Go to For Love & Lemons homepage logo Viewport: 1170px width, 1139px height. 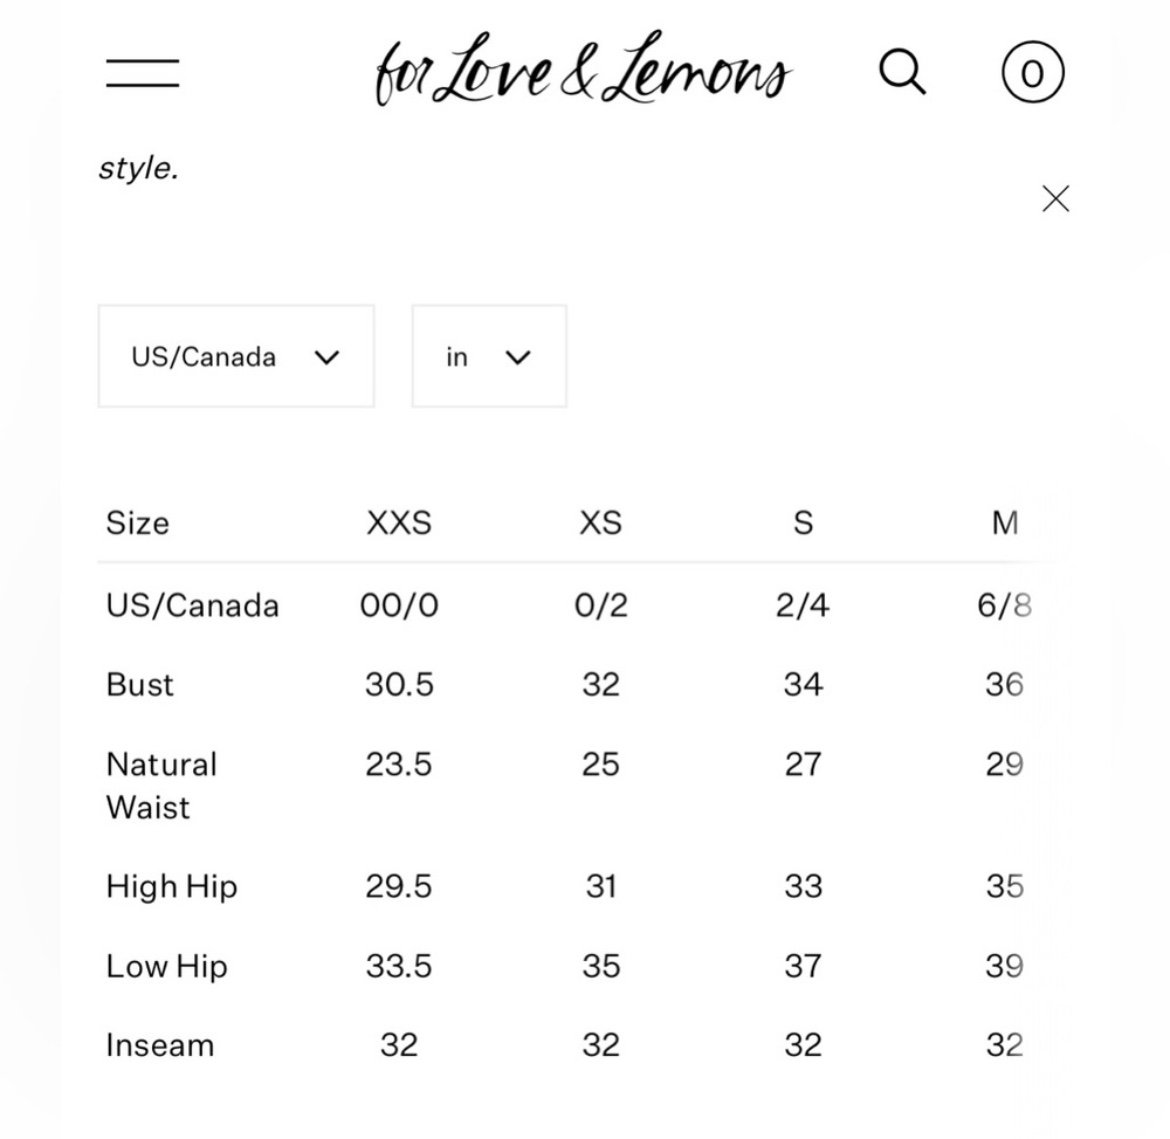click(583, 69)
